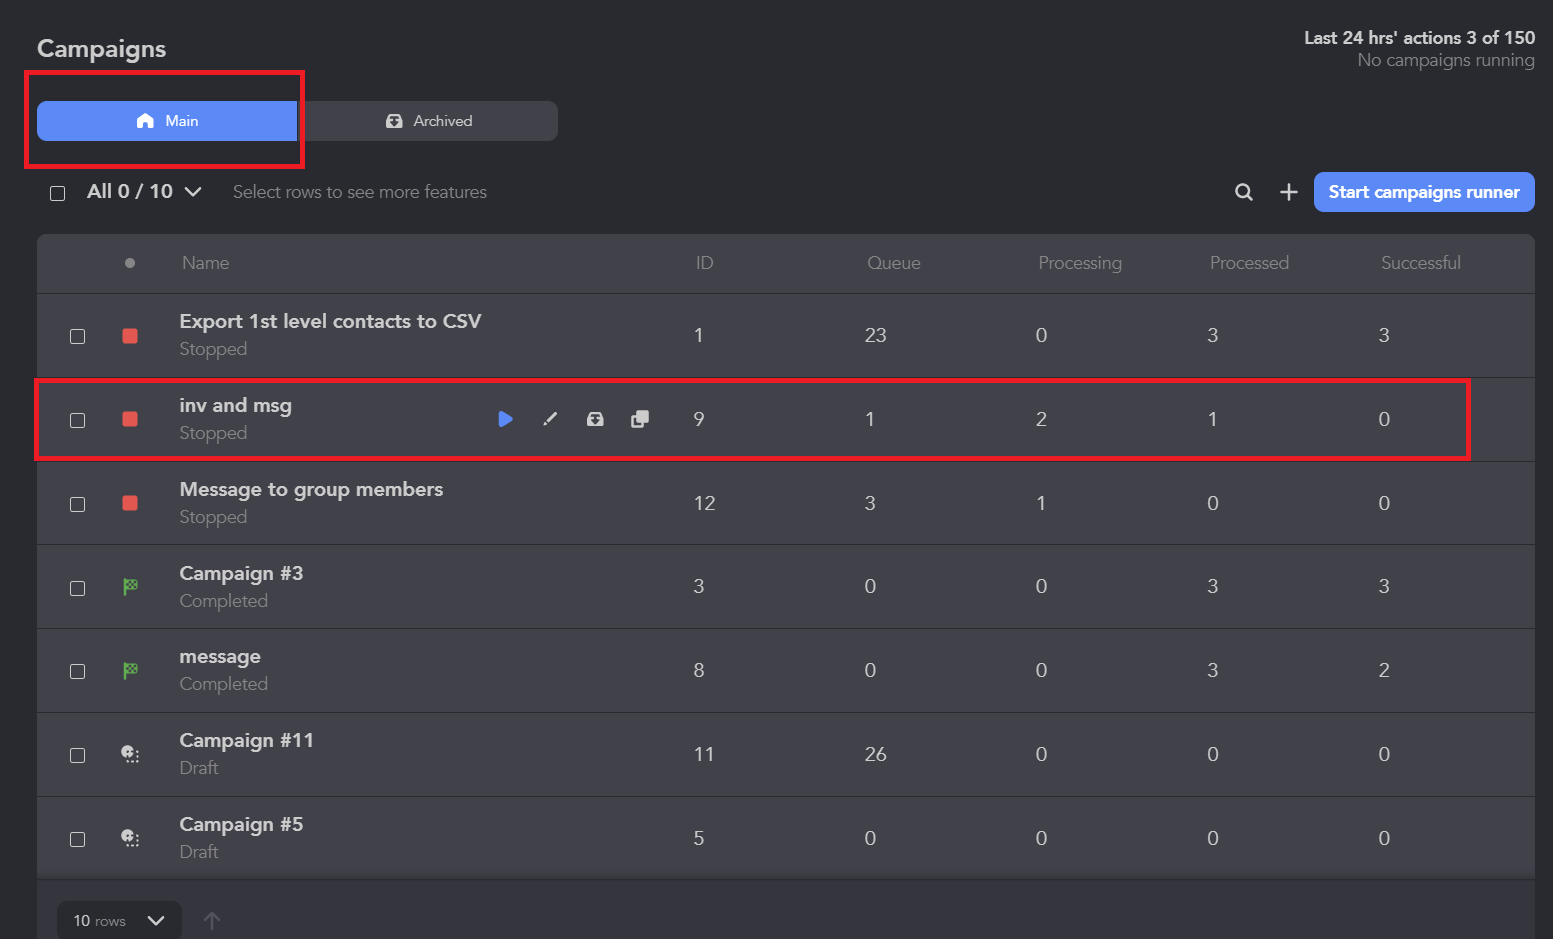Open the 10 rows per page dropdown
1553x939 pixels.
[119, 920]
